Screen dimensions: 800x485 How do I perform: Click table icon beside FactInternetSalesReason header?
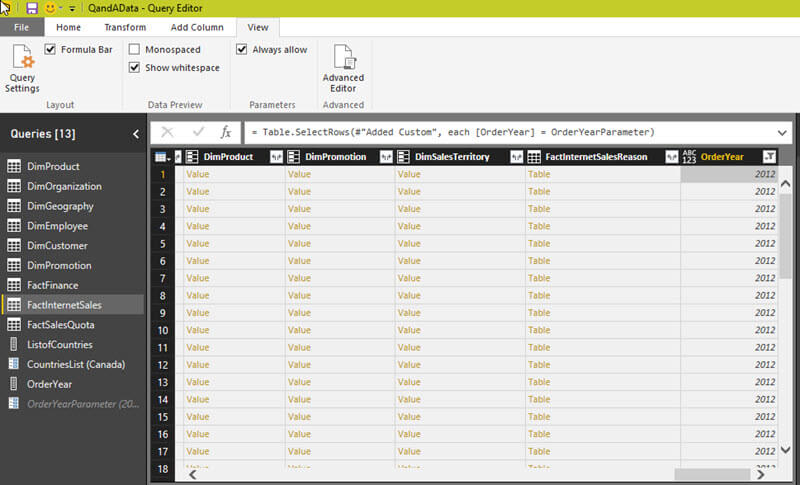534,157
